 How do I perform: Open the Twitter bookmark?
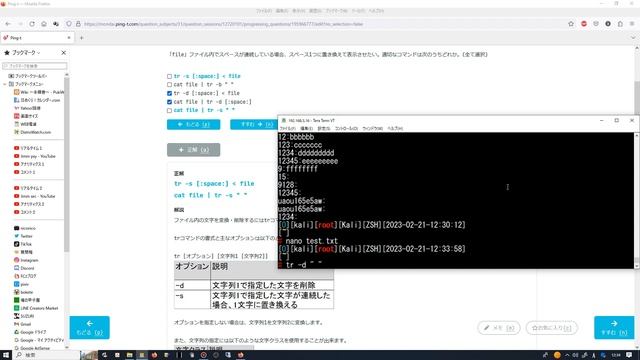pyautogui.click(x=23, y=236)
